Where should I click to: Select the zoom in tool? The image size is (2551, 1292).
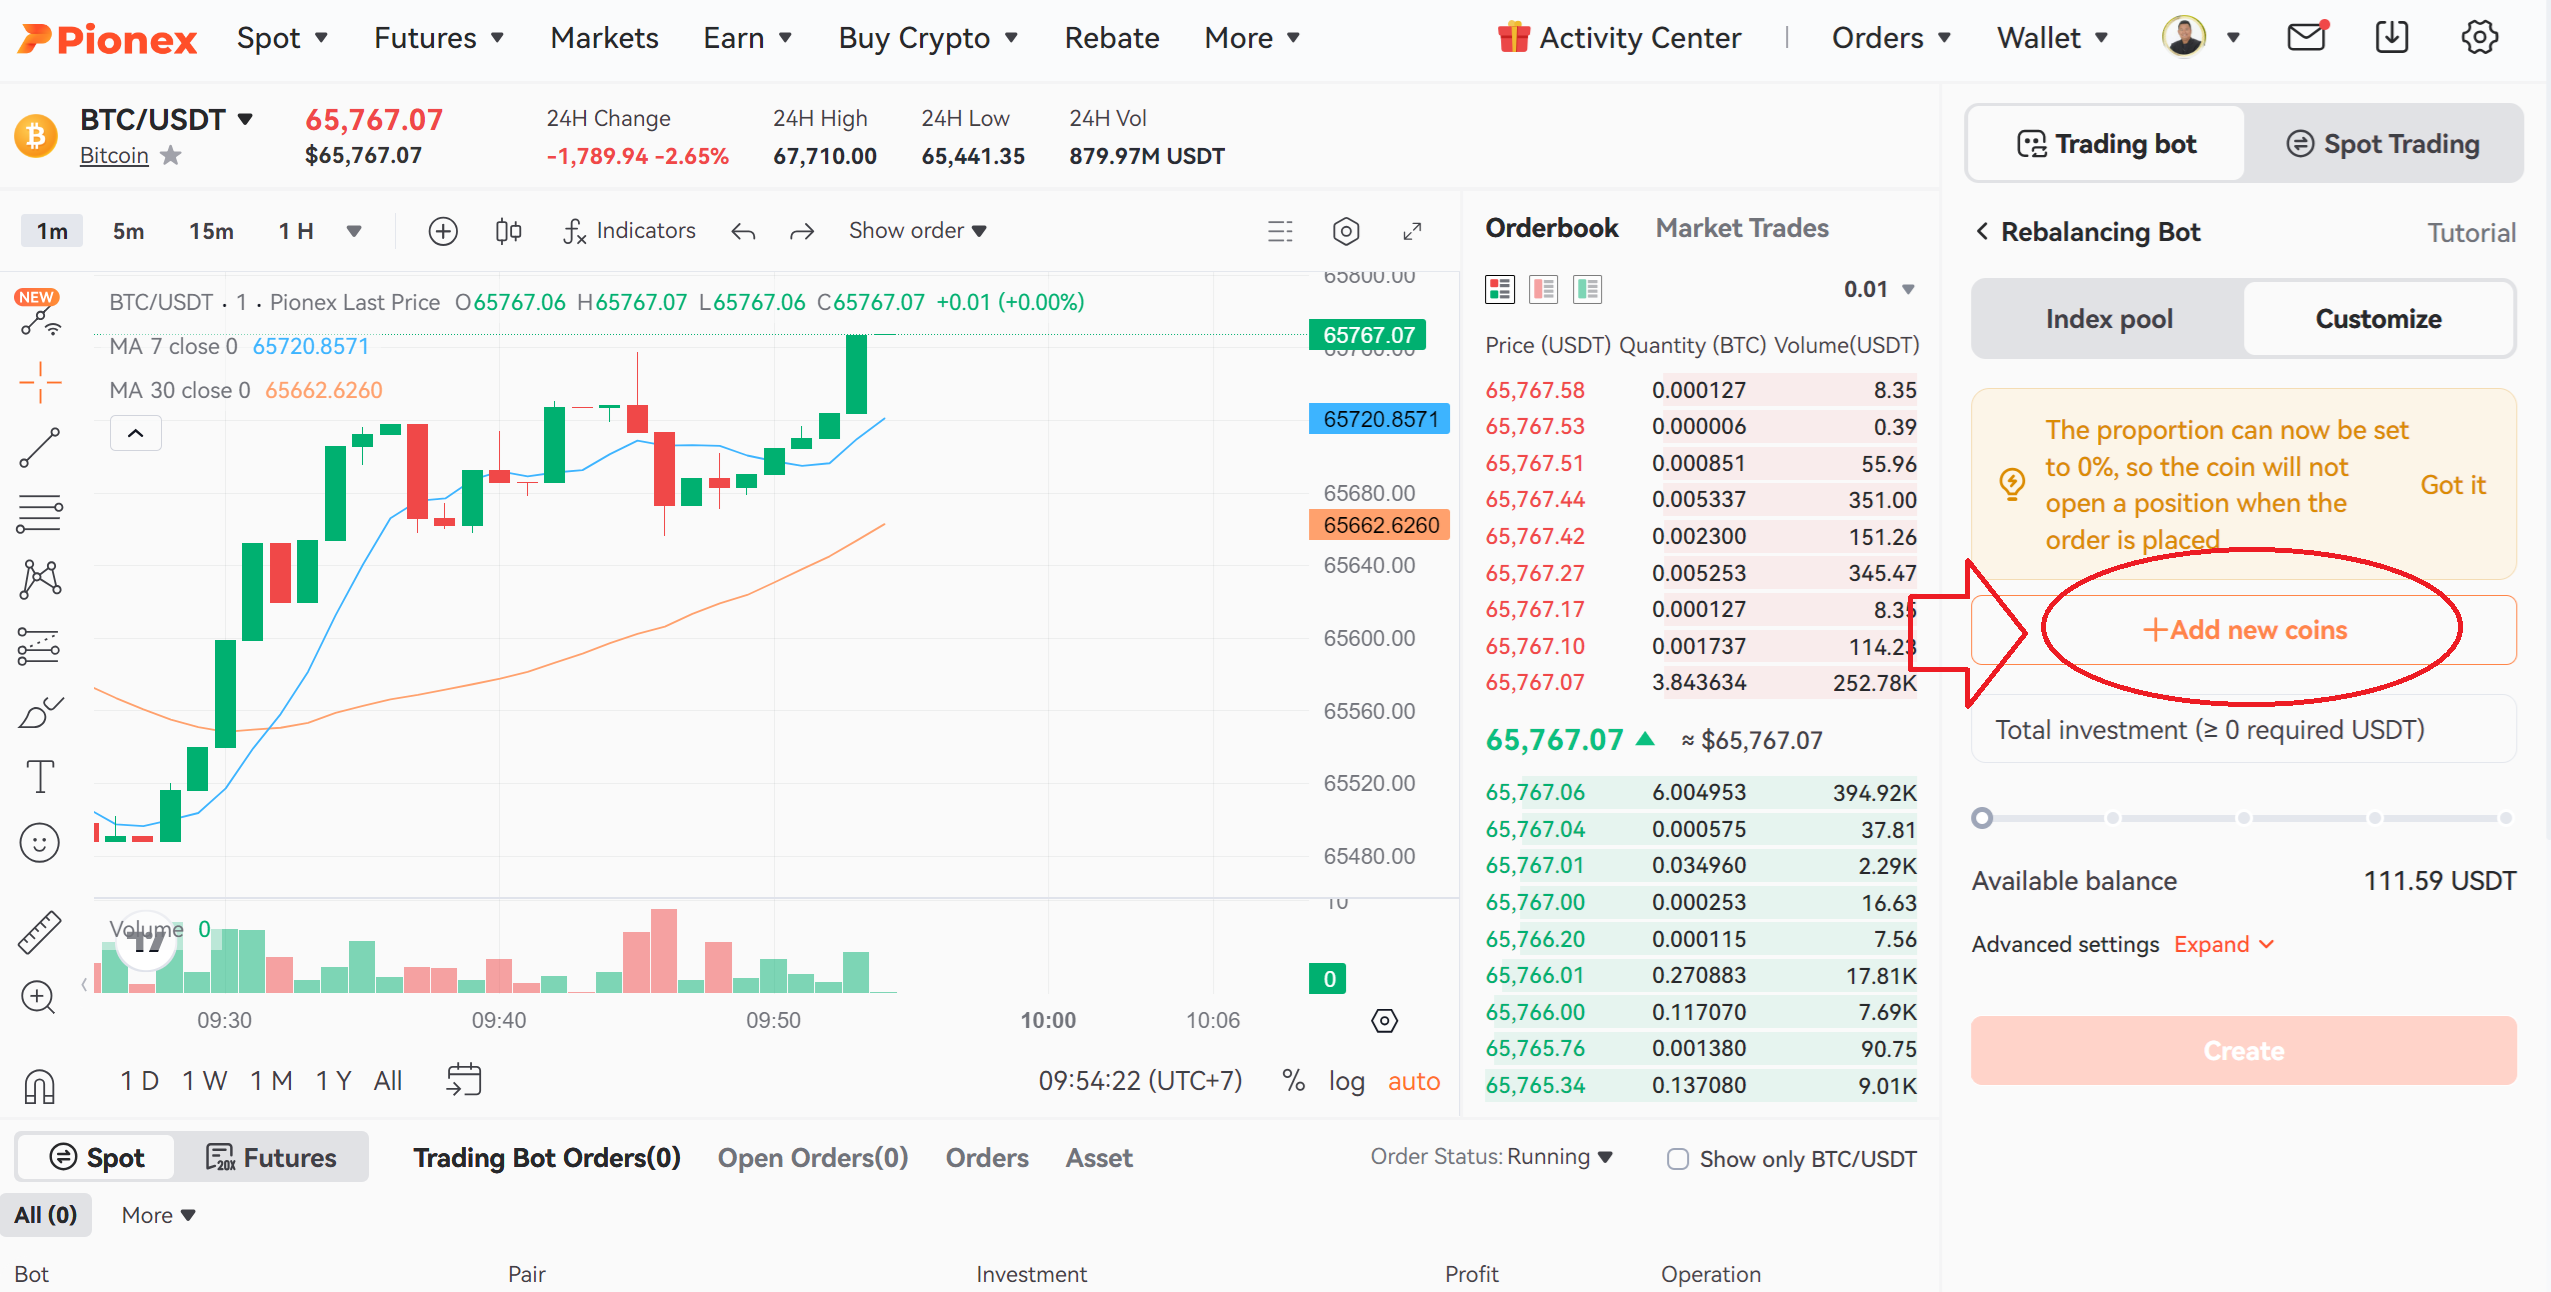tap(38, 997)
